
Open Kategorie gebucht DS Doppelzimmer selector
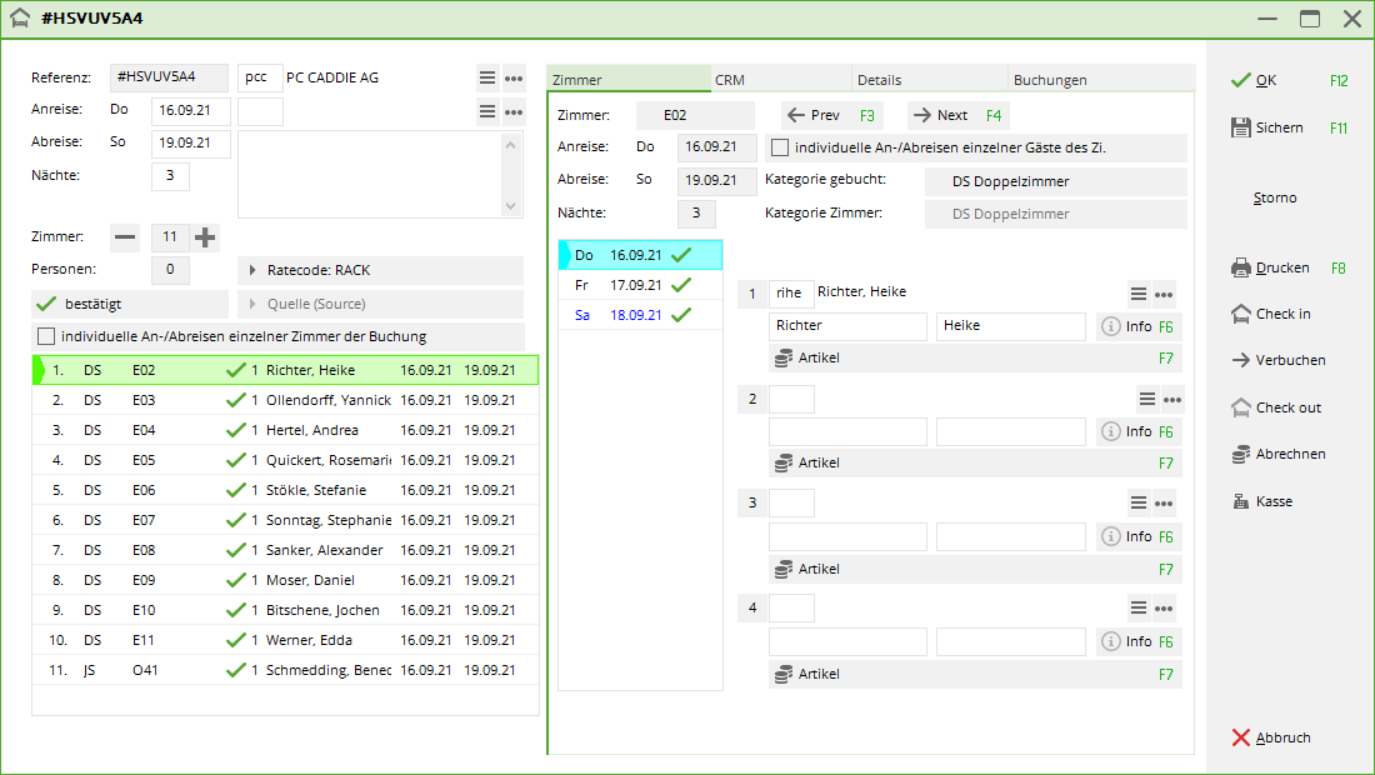[x=1054, y=182]
